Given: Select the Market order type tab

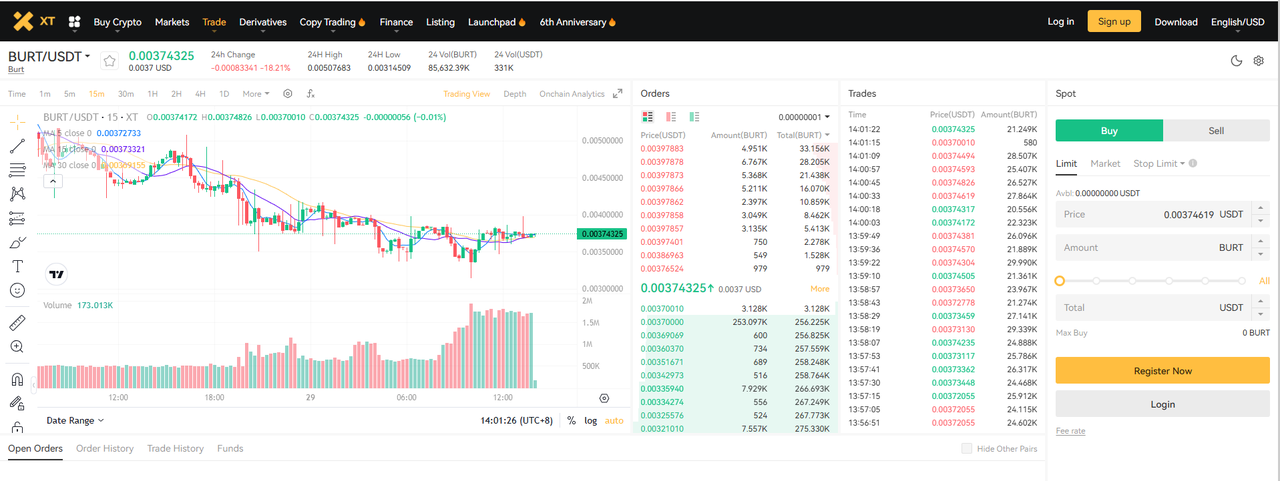Looking at the screenshot, I should [x=1105, y=163].
